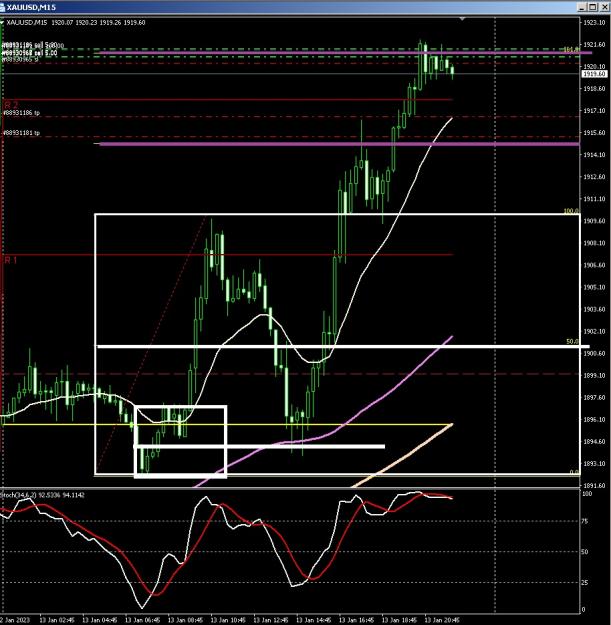Click the R 2 resistance label
This screenshot has height=625, width=611.
pyautogui.click(x=11, y=105)
